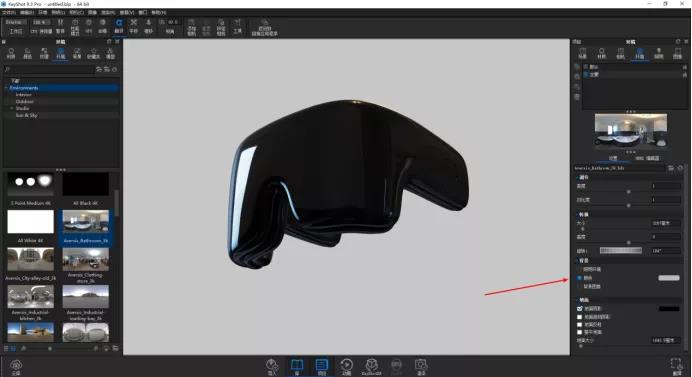Image resolution: width=692 pixels, height=377 pixels.
Task: Enable the Ground Occlusion Shadows checkbox
Action: 579,317
